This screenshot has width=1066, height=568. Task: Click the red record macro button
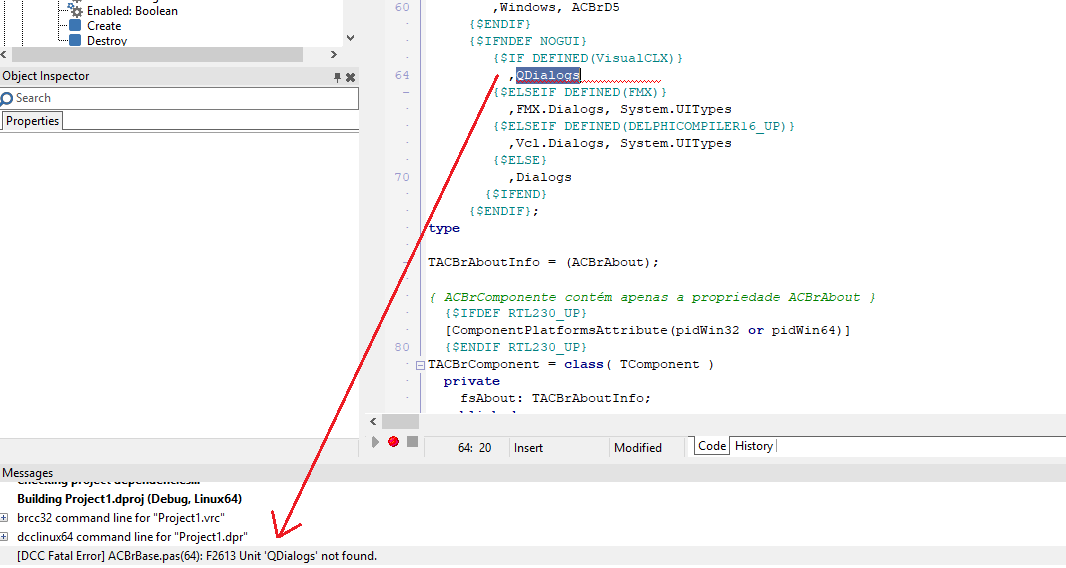coord(393,441)
